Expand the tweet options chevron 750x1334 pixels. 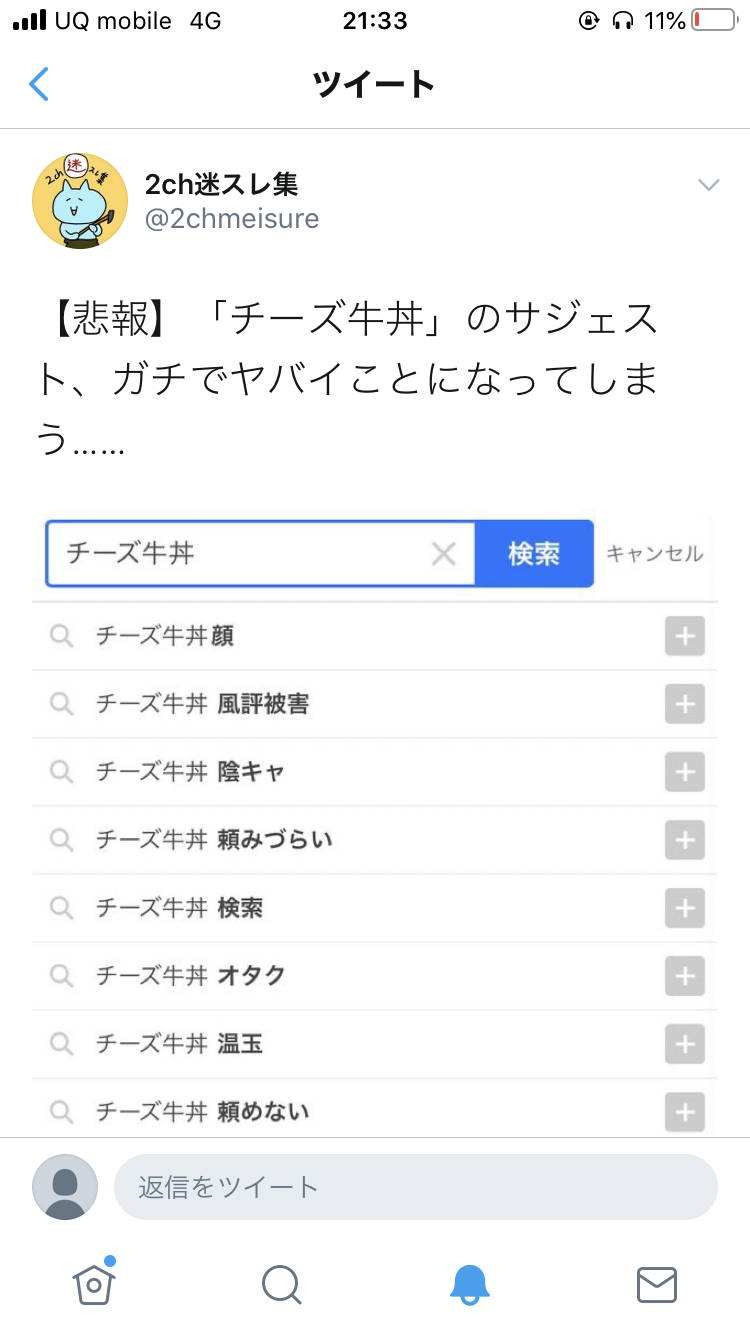click(708, 185)
